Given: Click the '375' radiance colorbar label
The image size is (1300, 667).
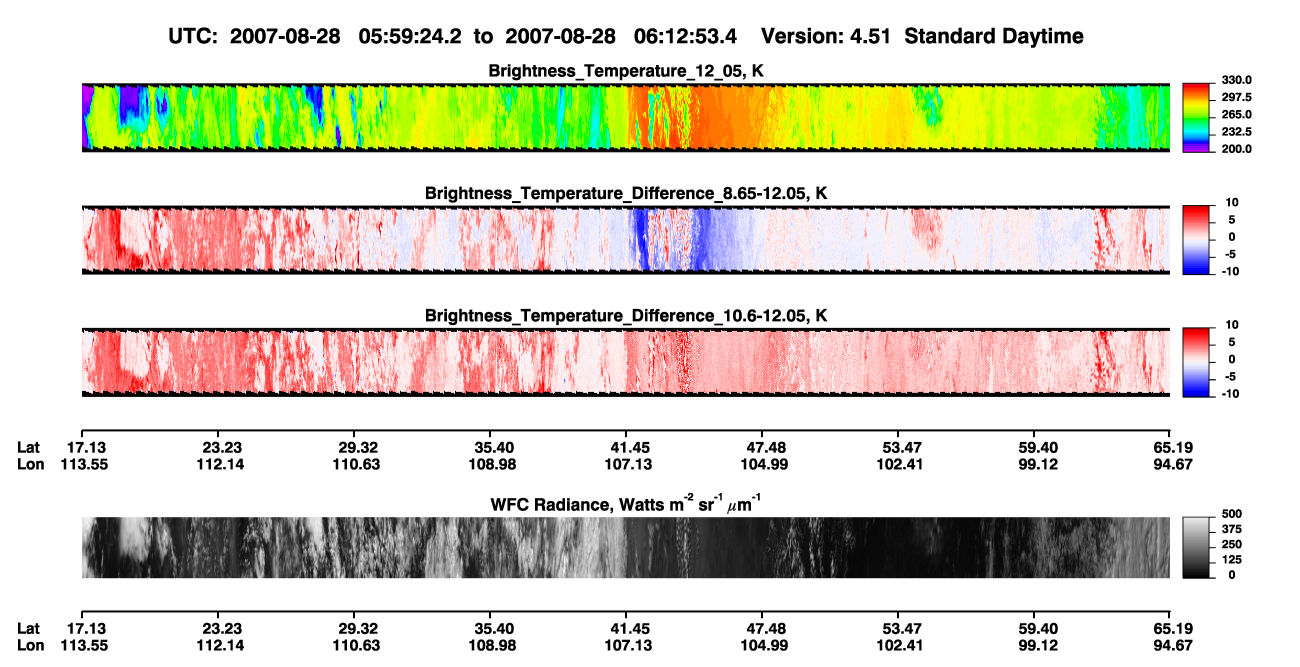Looking at the screenshot, I should 1232,528.
